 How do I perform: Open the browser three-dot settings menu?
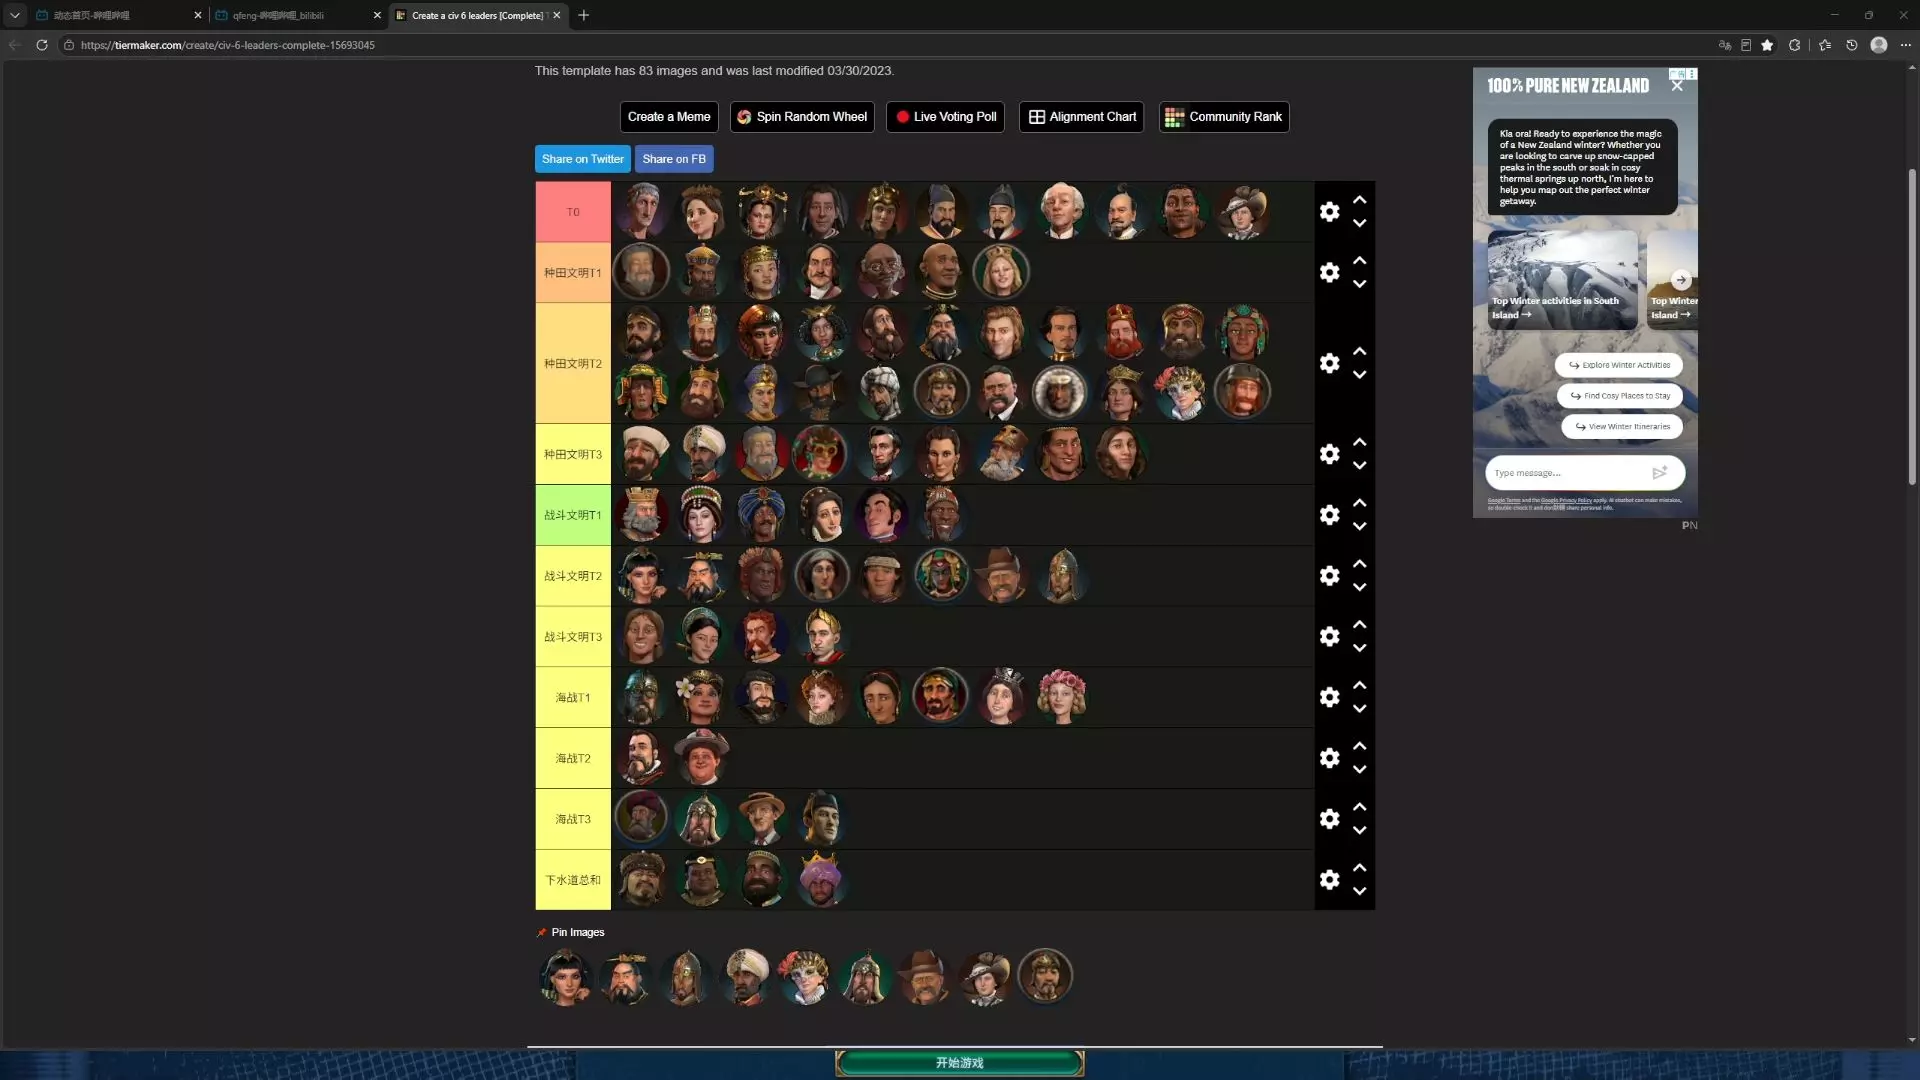coord(1905,45)
